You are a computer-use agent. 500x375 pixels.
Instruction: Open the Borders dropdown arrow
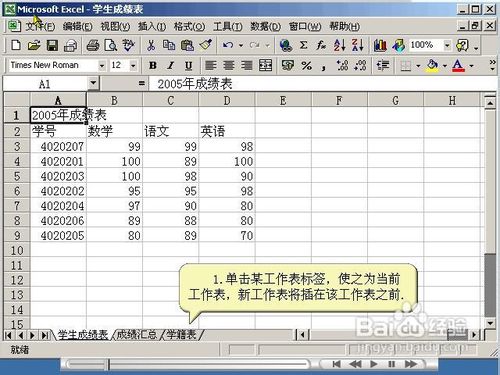pos(418,66)
